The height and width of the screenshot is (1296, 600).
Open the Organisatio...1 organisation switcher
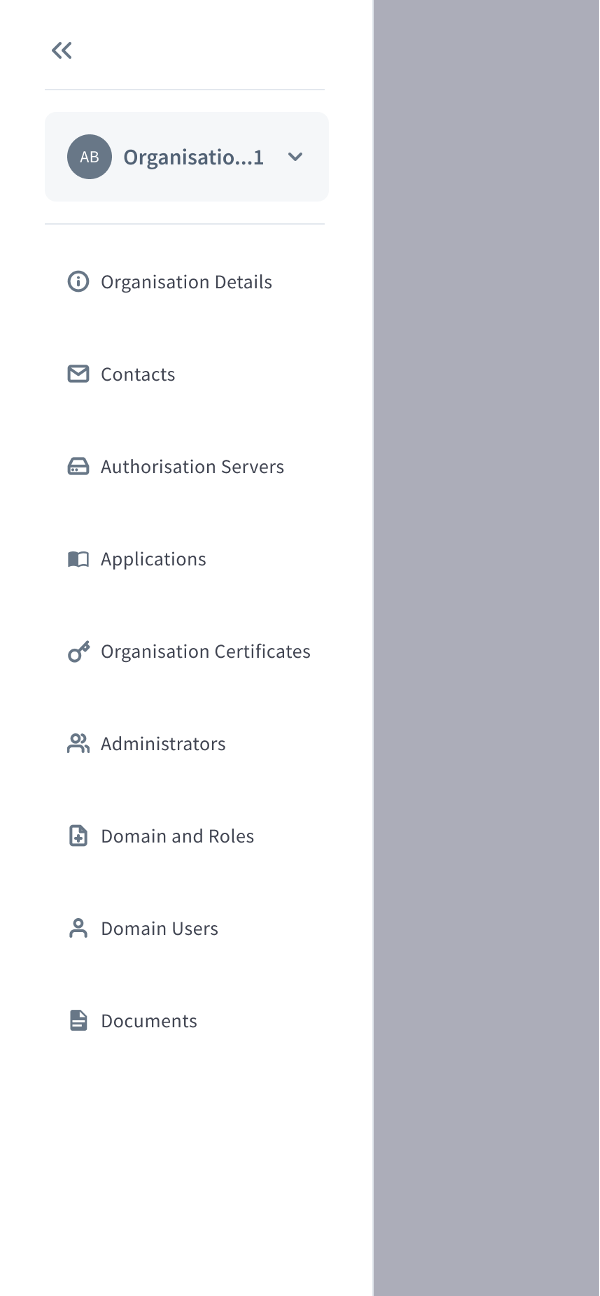pyautogui.click(x=193, y=157)
